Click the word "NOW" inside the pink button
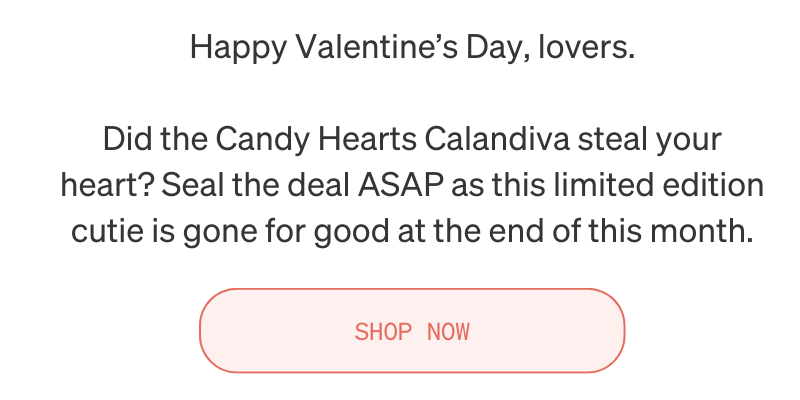The height and width of the screenshot is (400, 800). tap(448, 332)
